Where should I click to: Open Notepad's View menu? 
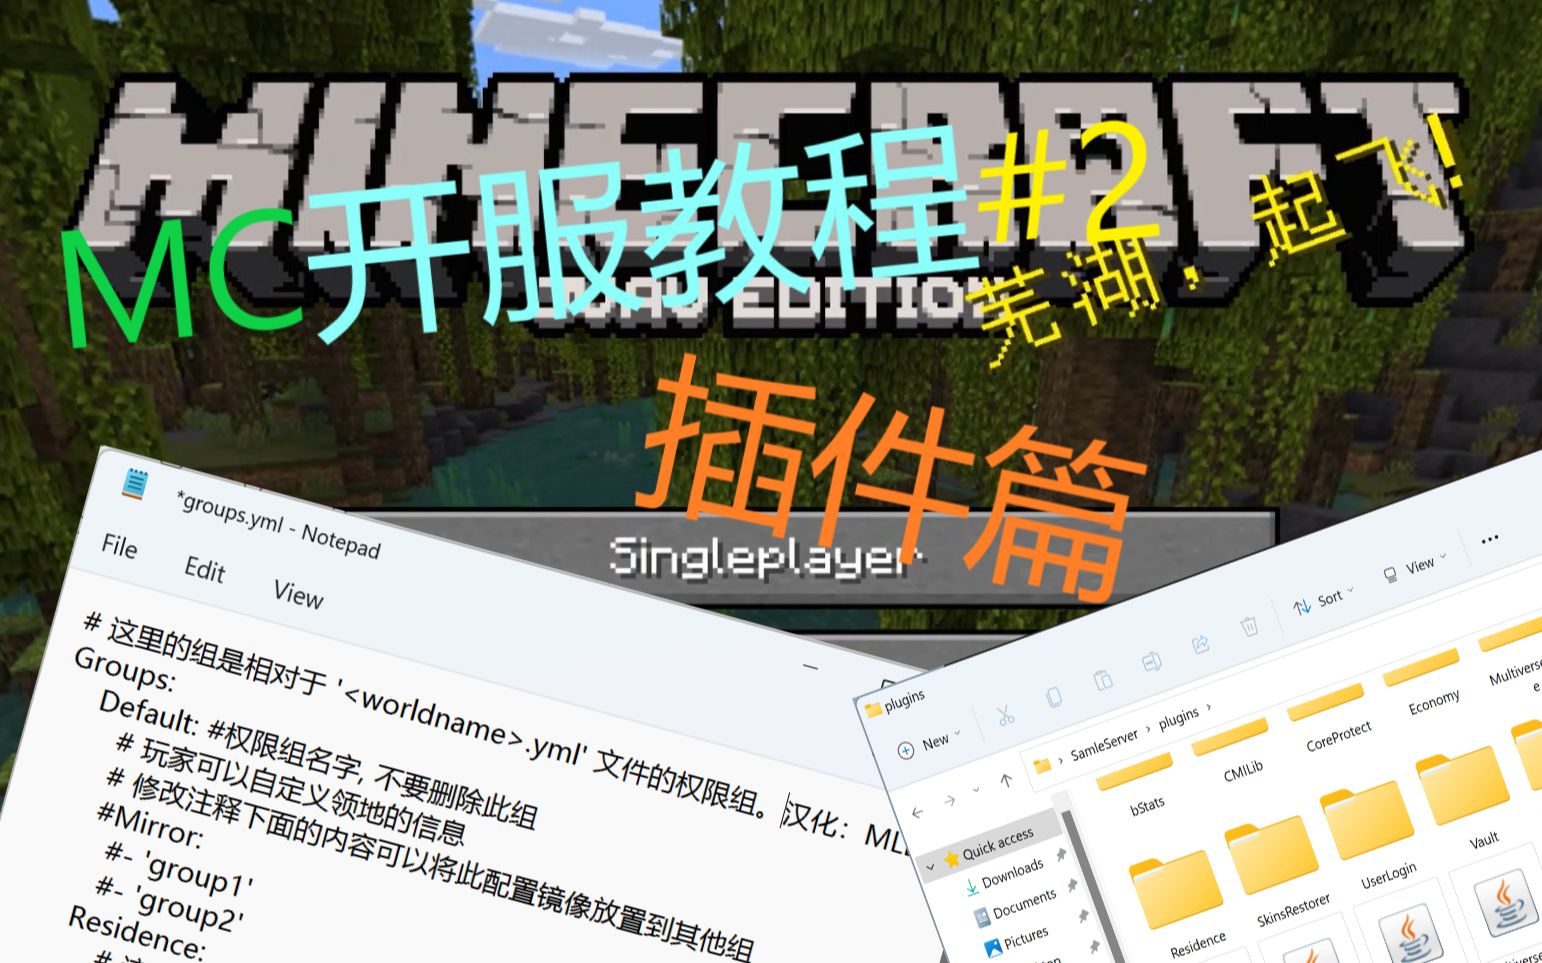[x=298, y=595]
